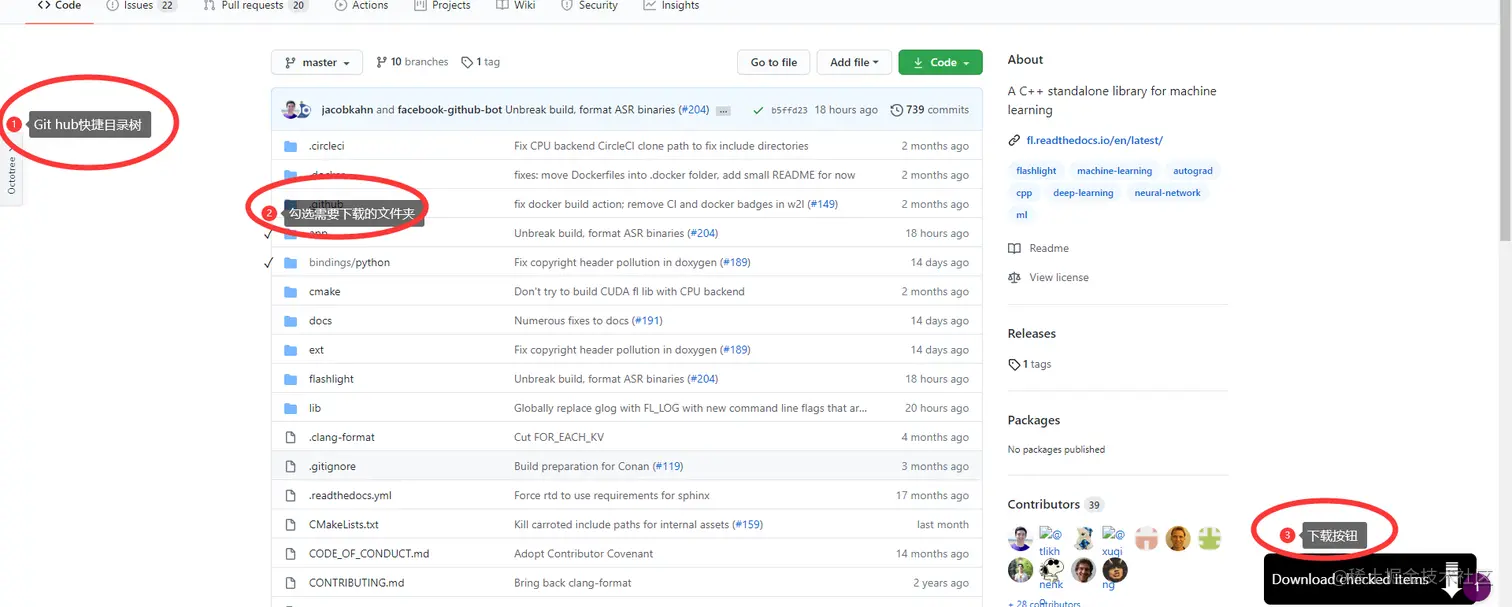This screenshot has height=607, width=1512.
Task: Click the ext folder icon
Action: pos(291,350)
